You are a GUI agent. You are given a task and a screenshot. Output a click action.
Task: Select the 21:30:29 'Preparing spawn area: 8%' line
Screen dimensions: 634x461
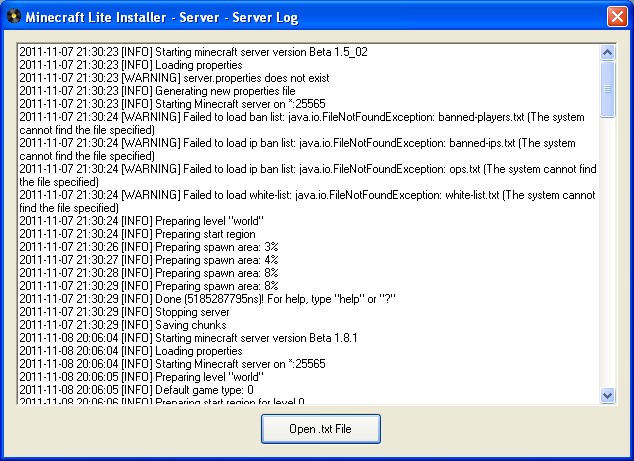pyautogui.click(x=149, y=286)
